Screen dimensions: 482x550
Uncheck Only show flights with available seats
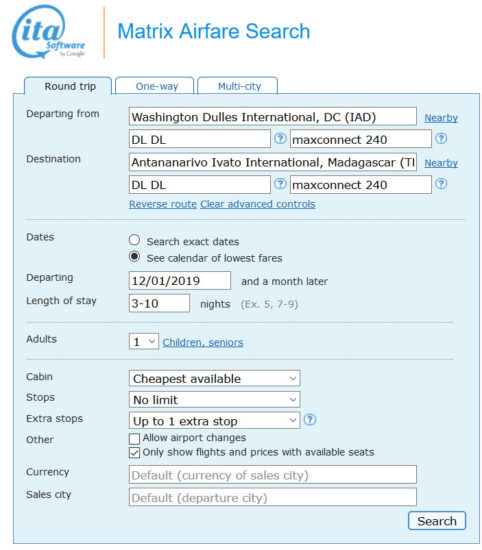pyautogui.click(x=134, y=452)
